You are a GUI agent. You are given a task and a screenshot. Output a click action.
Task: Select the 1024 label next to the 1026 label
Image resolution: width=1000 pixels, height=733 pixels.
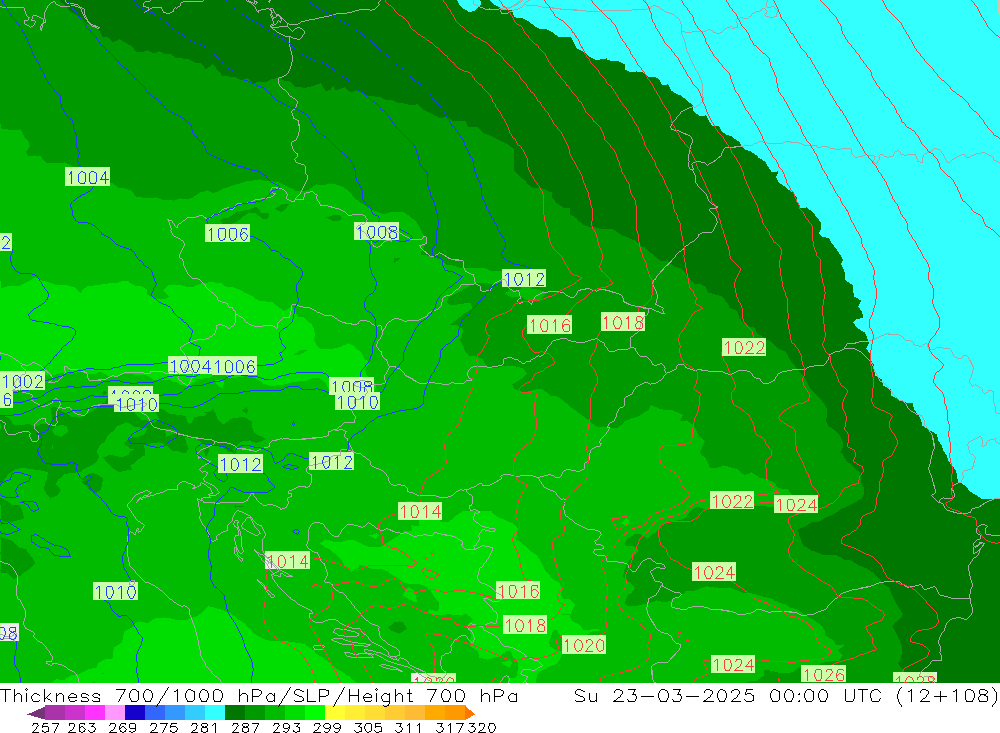[x=733, y=665]
